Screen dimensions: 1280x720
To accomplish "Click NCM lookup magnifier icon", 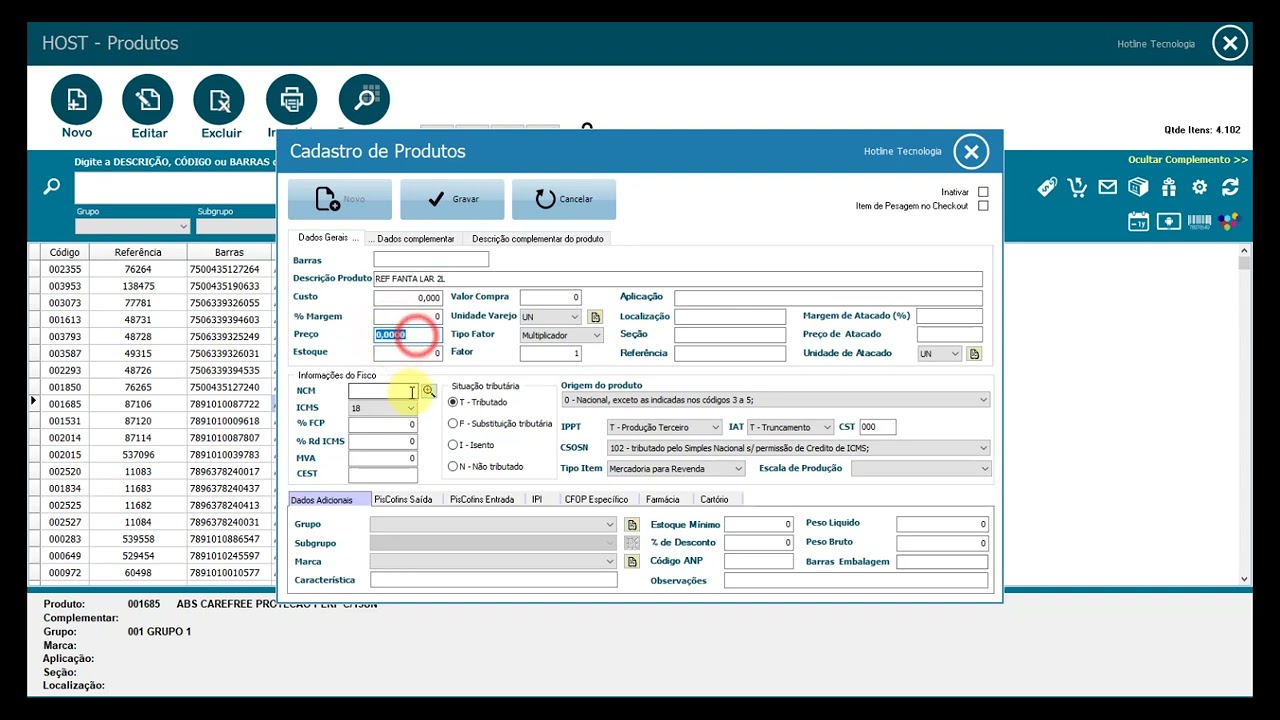I will pyautogui.click(x=429, y=391).
